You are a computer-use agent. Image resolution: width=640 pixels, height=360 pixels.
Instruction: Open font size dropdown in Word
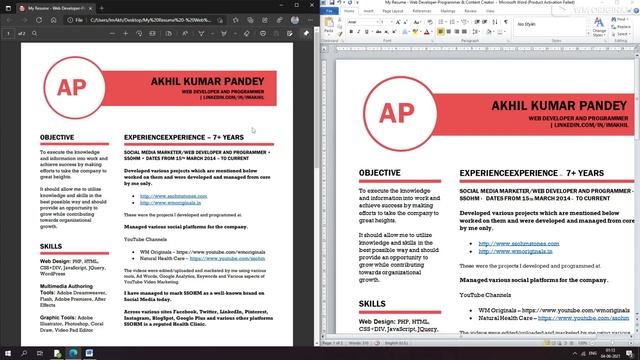point(391,22)
